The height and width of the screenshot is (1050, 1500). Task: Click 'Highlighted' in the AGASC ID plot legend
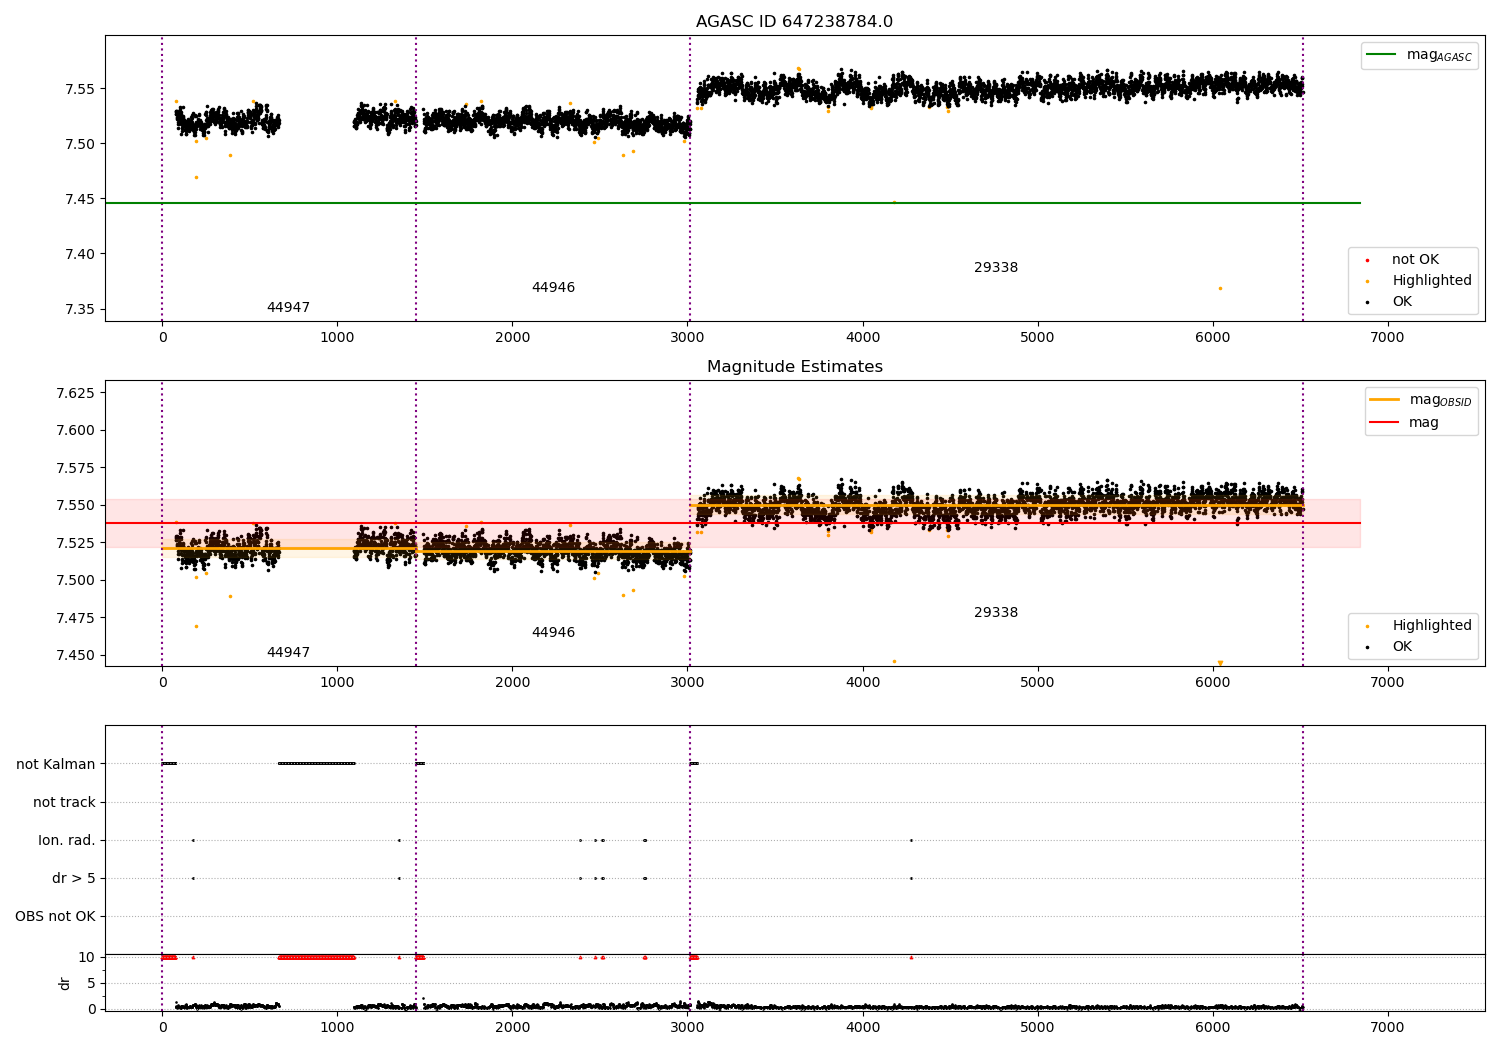[x=1431, y=281]
